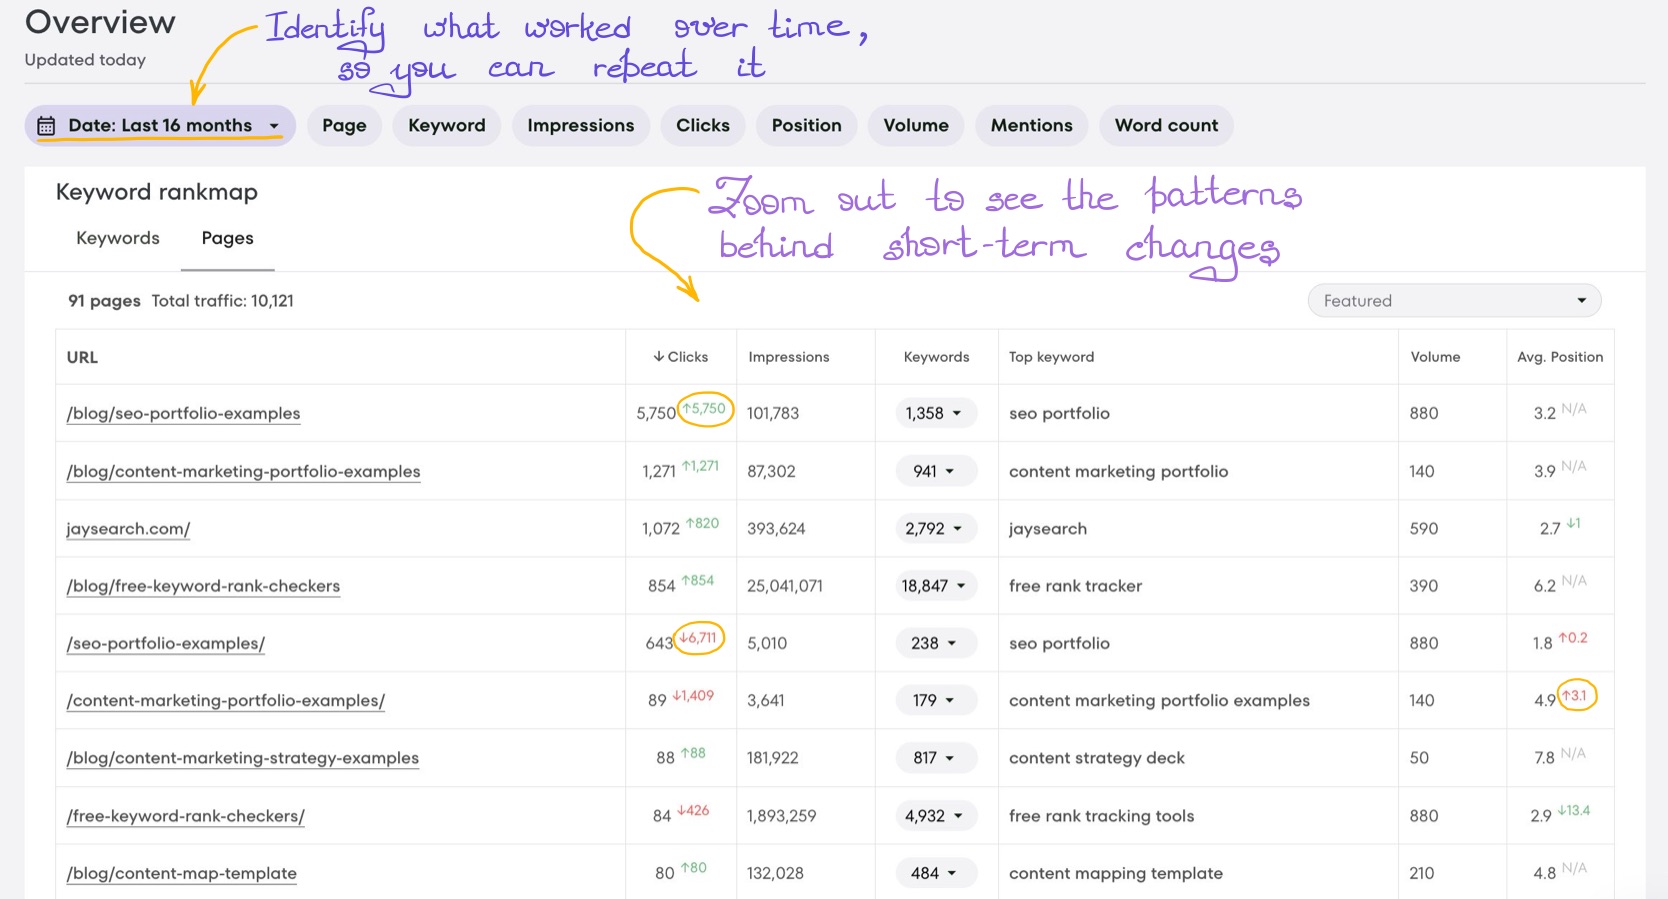The height and width of the screenshot is (899, 1668).
Task: Expand the 2,792 keywords dropdown
Action: pos(936,528)
